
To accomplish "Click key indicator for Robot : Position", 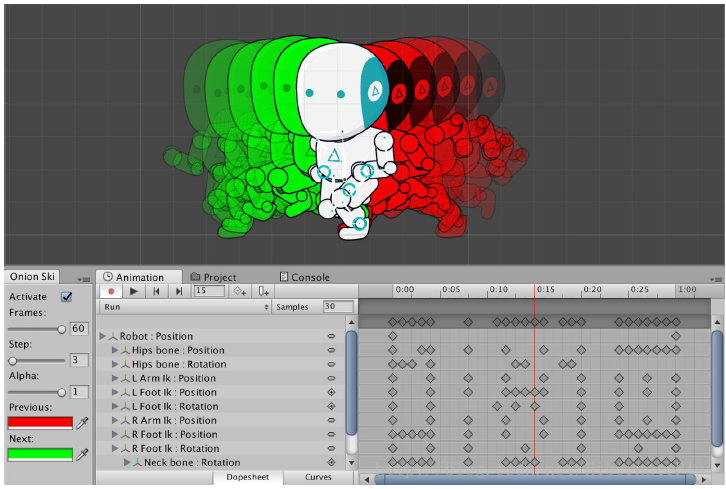I will (x=331, y=336).
